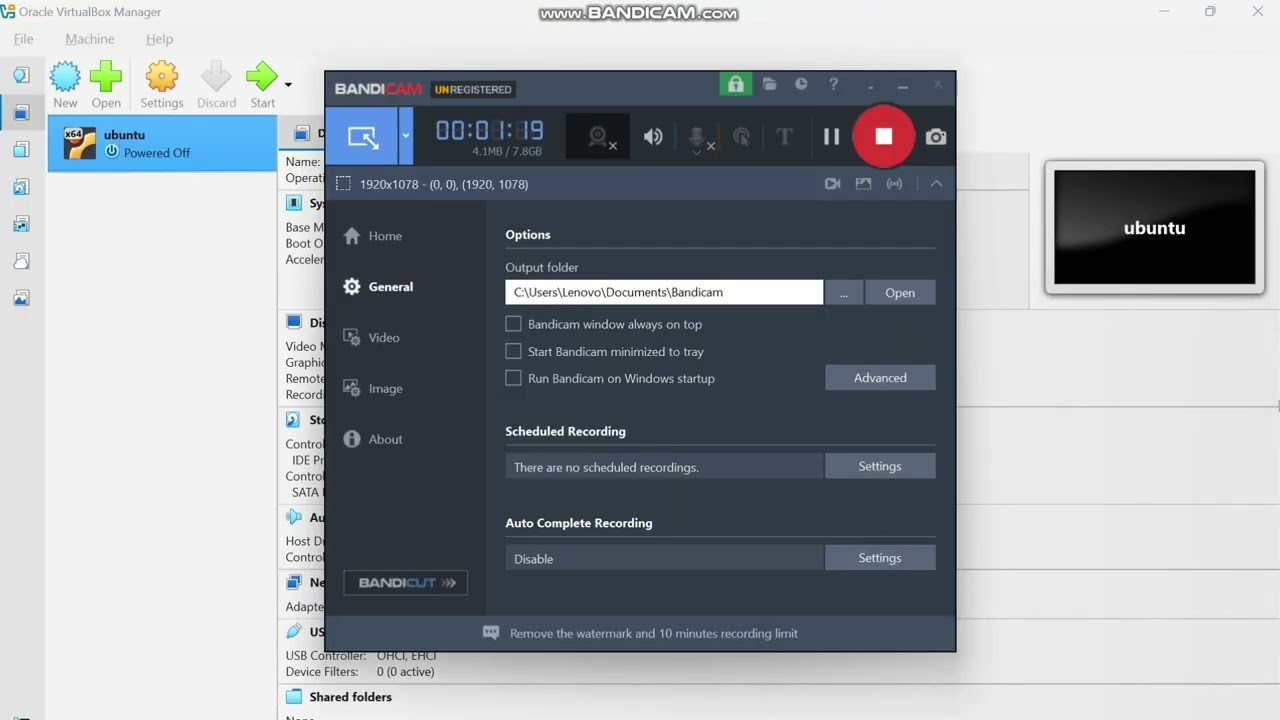Click the green lock icon in Bandicam
The height and width of the screenshot is (720, 1280).
tap(736, 85)
